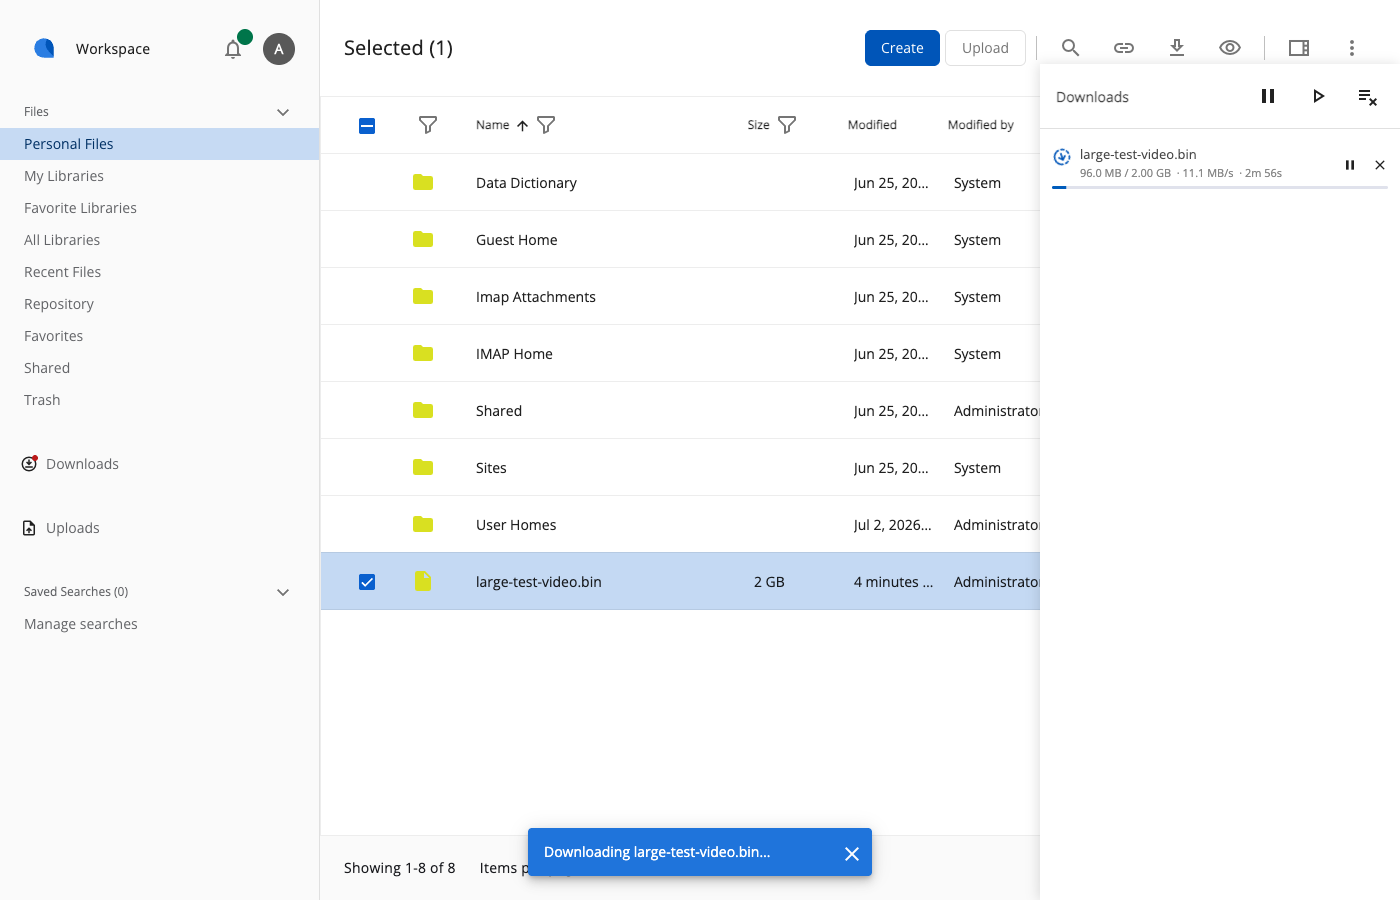Sort by the Modified column header
This screenshot has height=900, width=1400.
click(x=872, y=125)
